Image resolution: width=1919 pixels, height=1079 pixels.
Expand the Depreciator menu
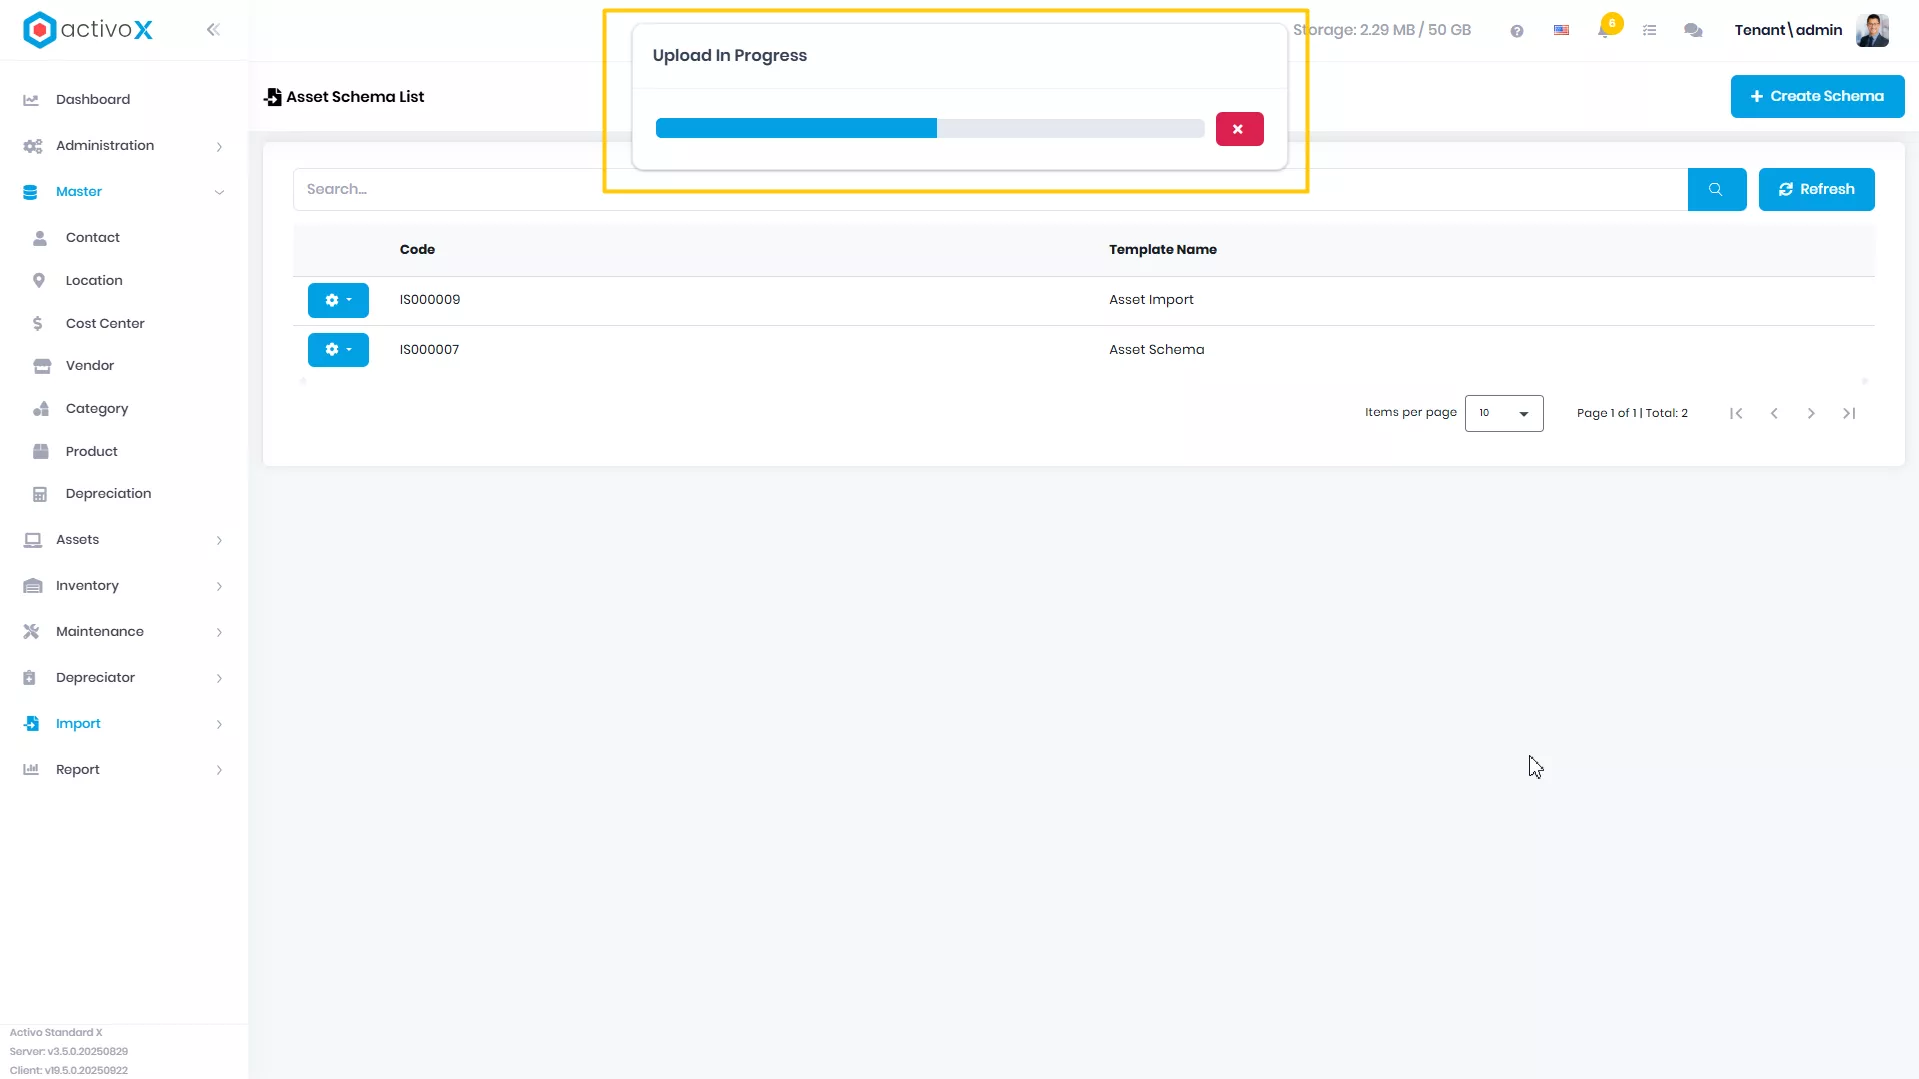(x=124, y=677)
